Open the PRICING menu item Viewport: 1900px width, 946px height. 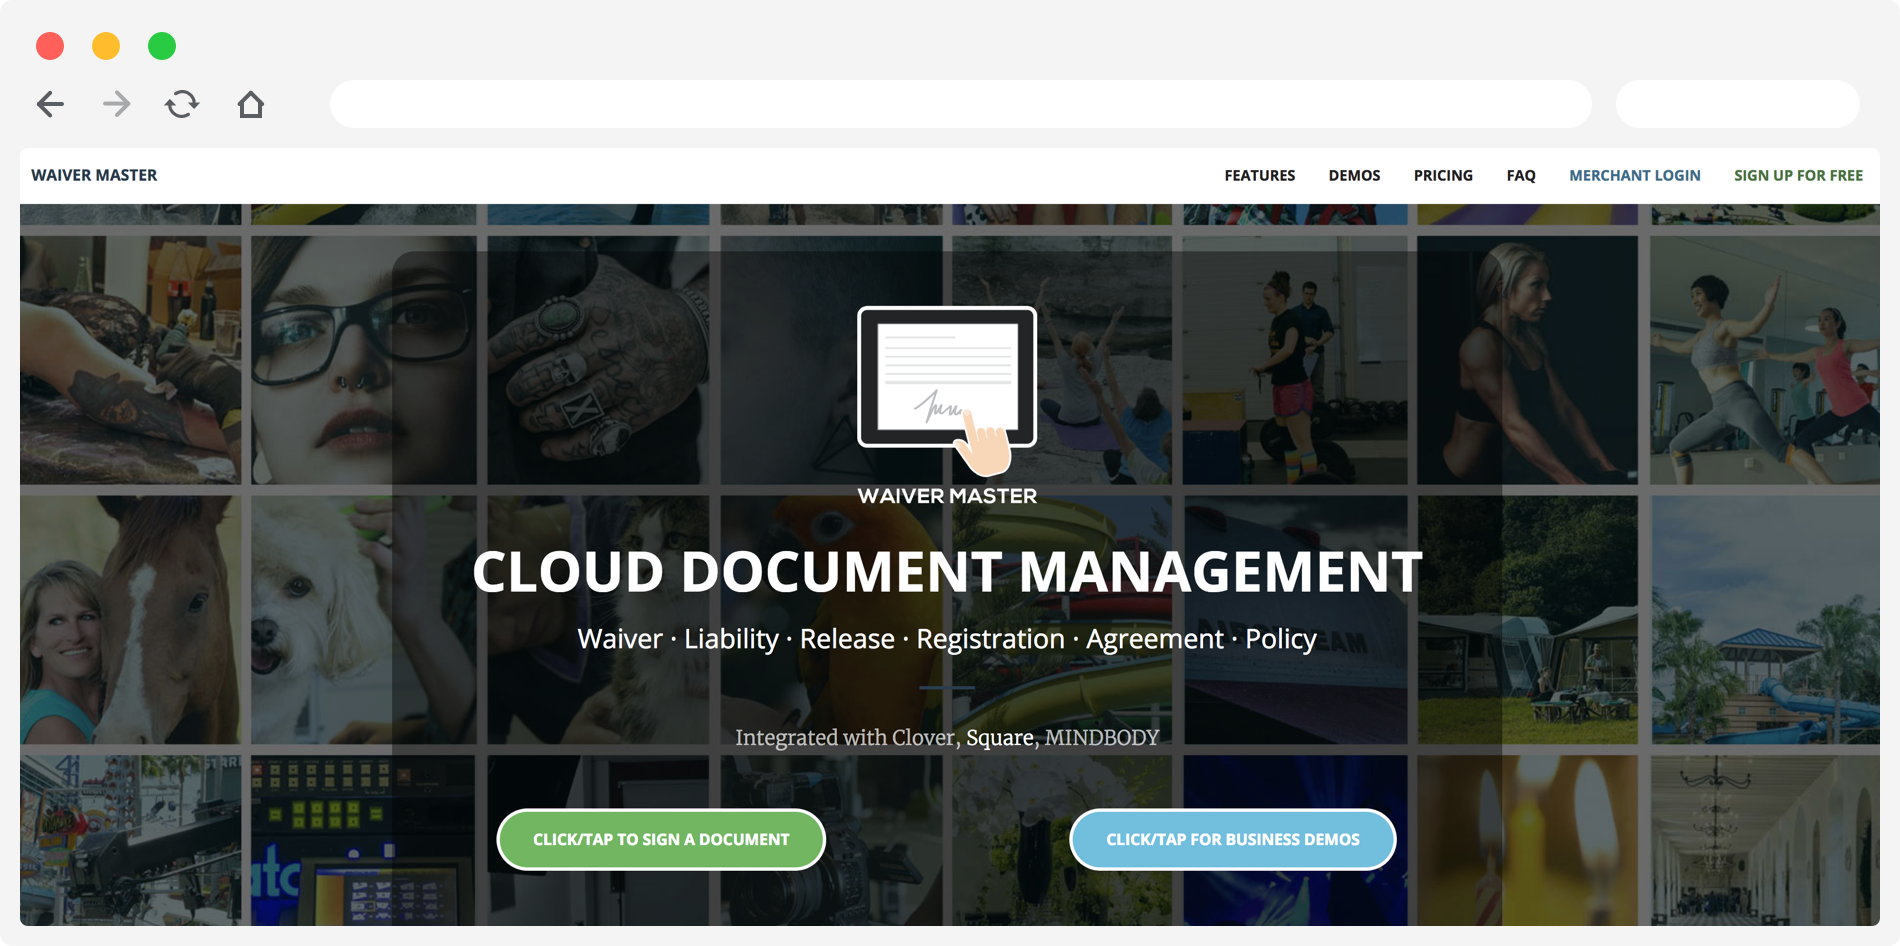pos(1443,175)
